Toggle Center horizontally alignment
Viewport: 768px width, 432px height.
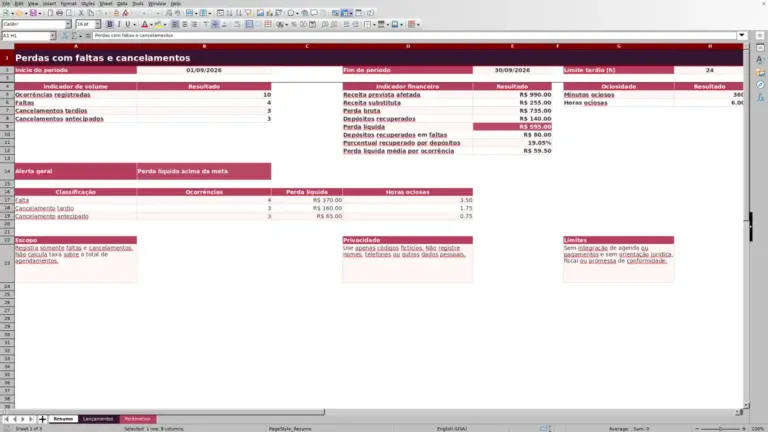point(185,24)
